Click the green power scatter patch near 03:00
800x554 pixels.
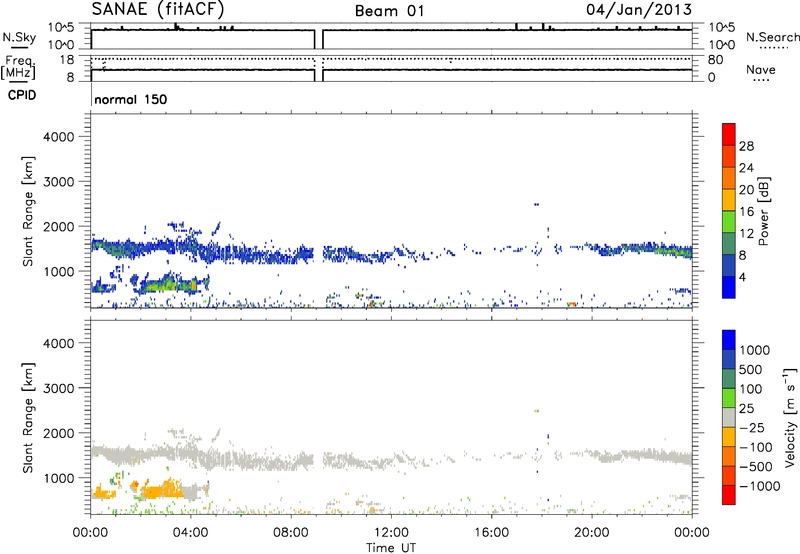[168, 284]
